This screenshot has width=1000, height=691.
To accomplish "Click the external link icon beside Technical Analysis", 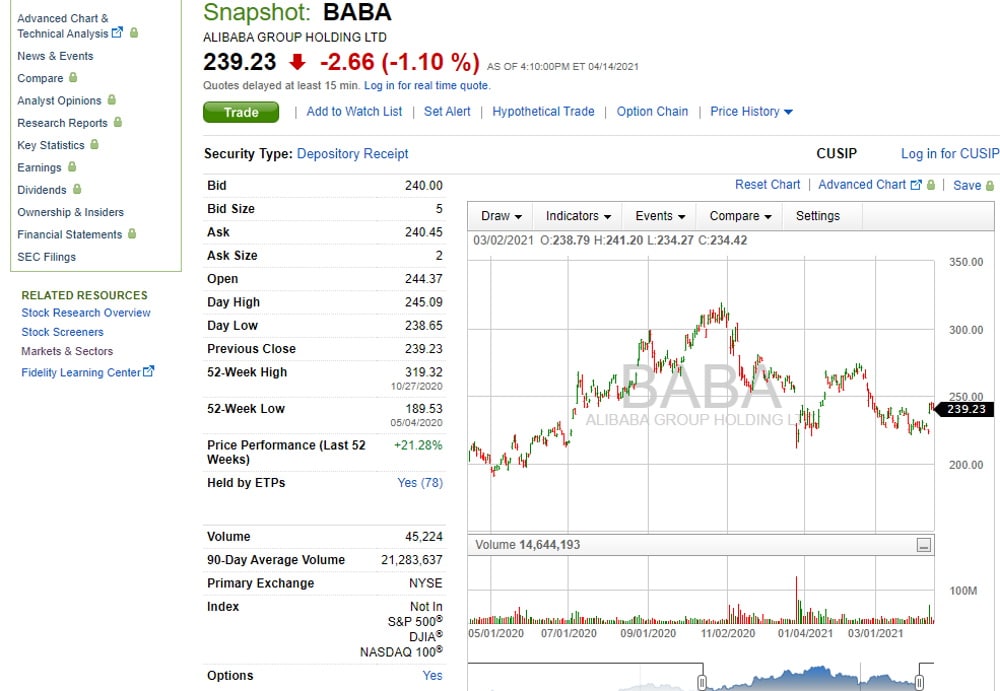I will pyautogui.click(x=117, y=33).
